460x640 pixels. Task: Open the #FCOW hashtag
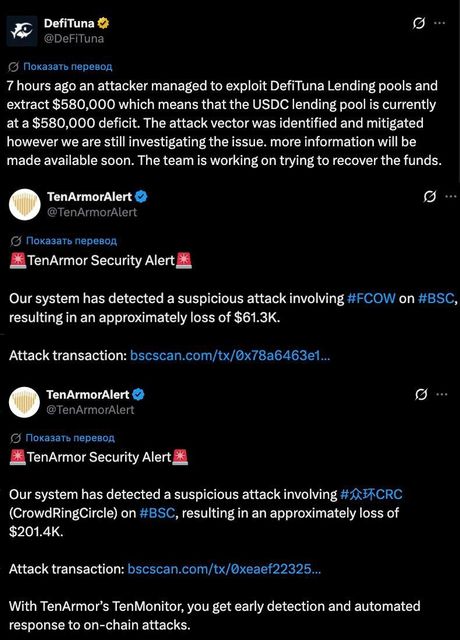(371, 298)
